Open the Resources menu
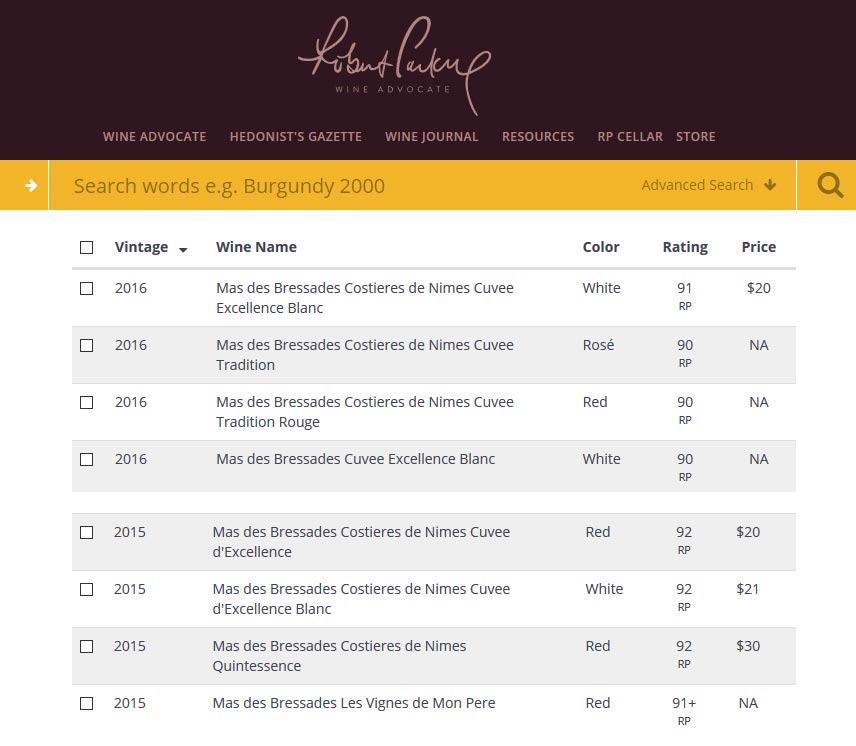This screenshot has height=746, width=856. click(538, 136)
